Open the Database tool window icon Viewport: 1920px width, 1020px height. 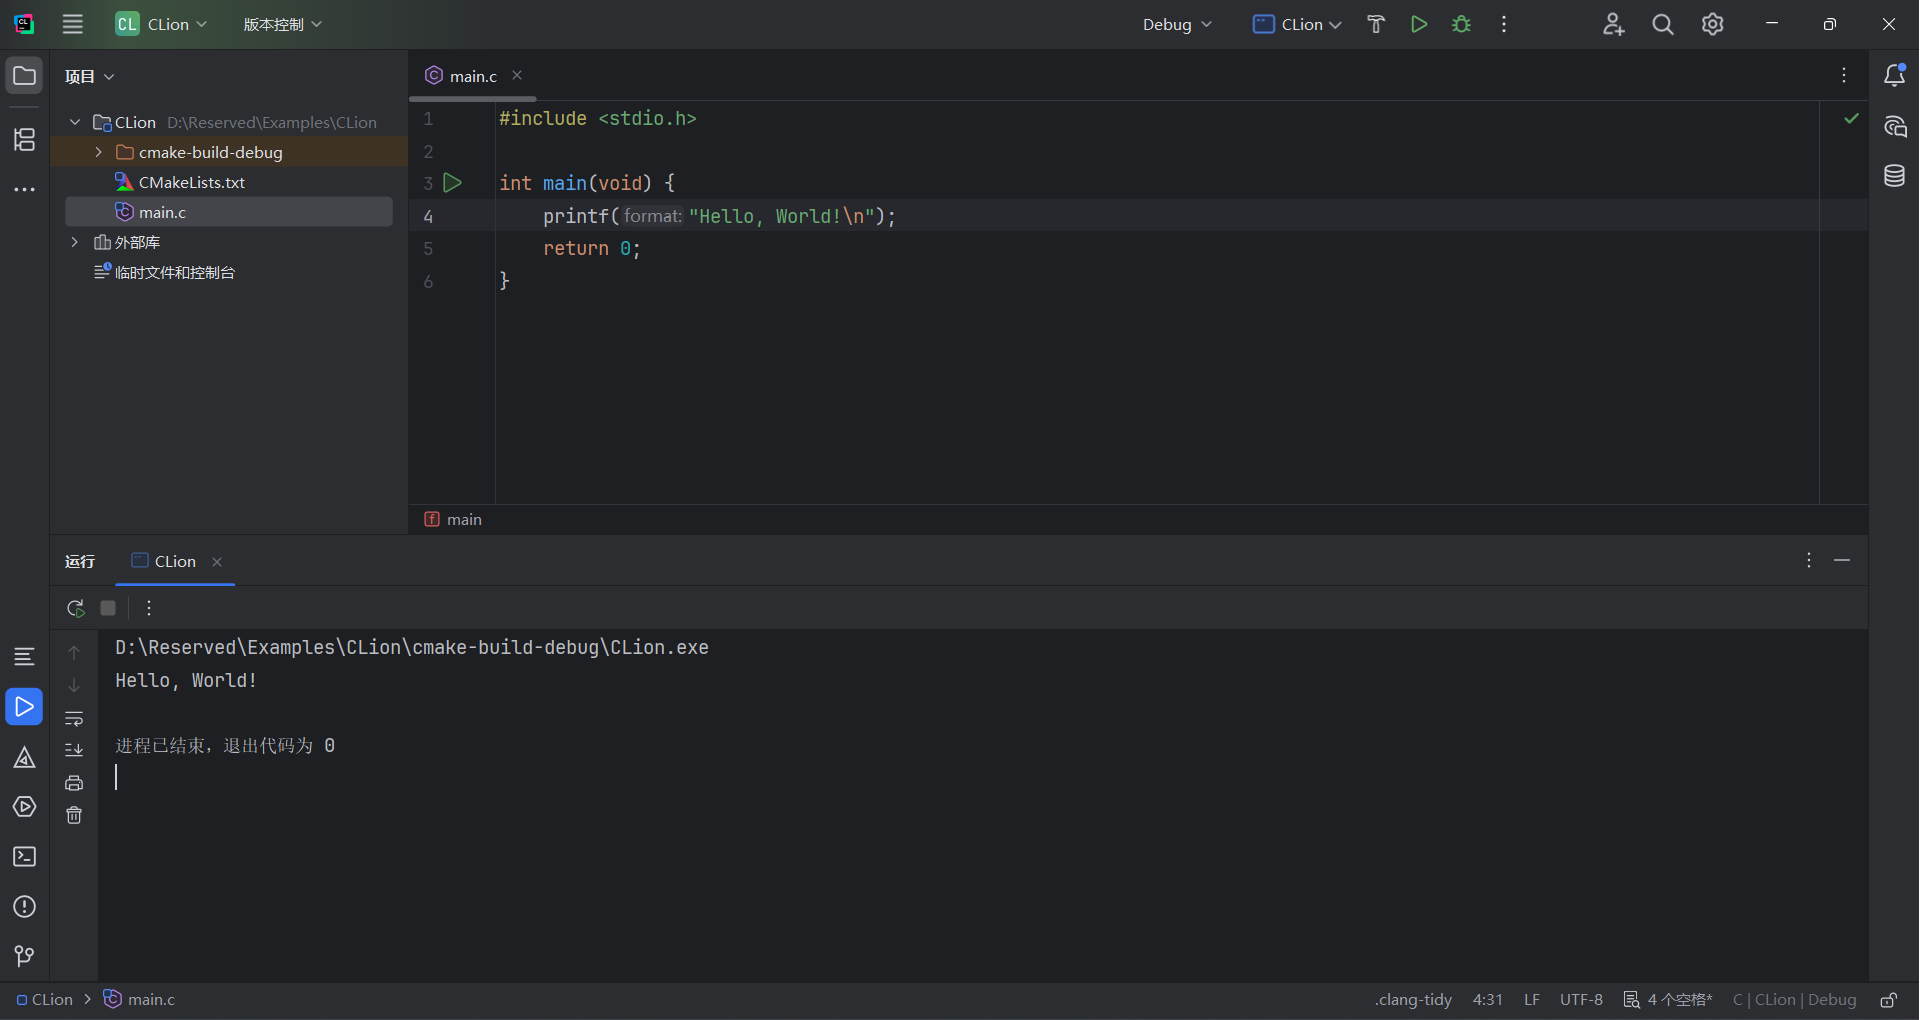tap(1895, 176)
